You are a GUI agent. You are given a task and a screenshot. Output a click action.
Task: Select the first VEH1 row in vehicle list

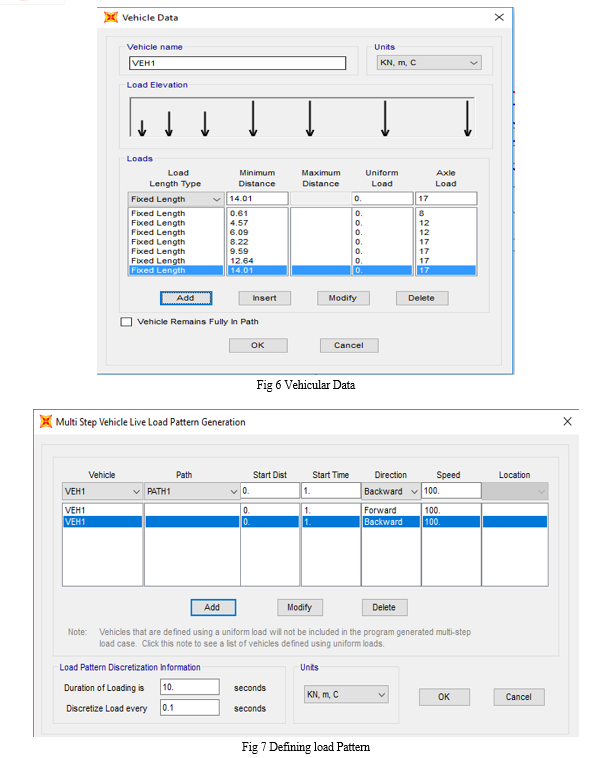(305, 510)
